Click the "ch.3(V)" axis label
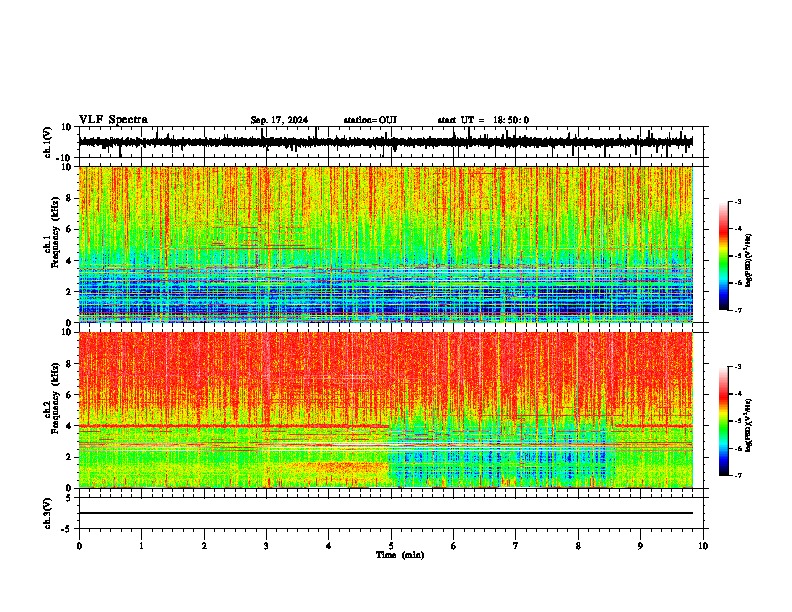792x612 pixels. click(x=48, y=513)
